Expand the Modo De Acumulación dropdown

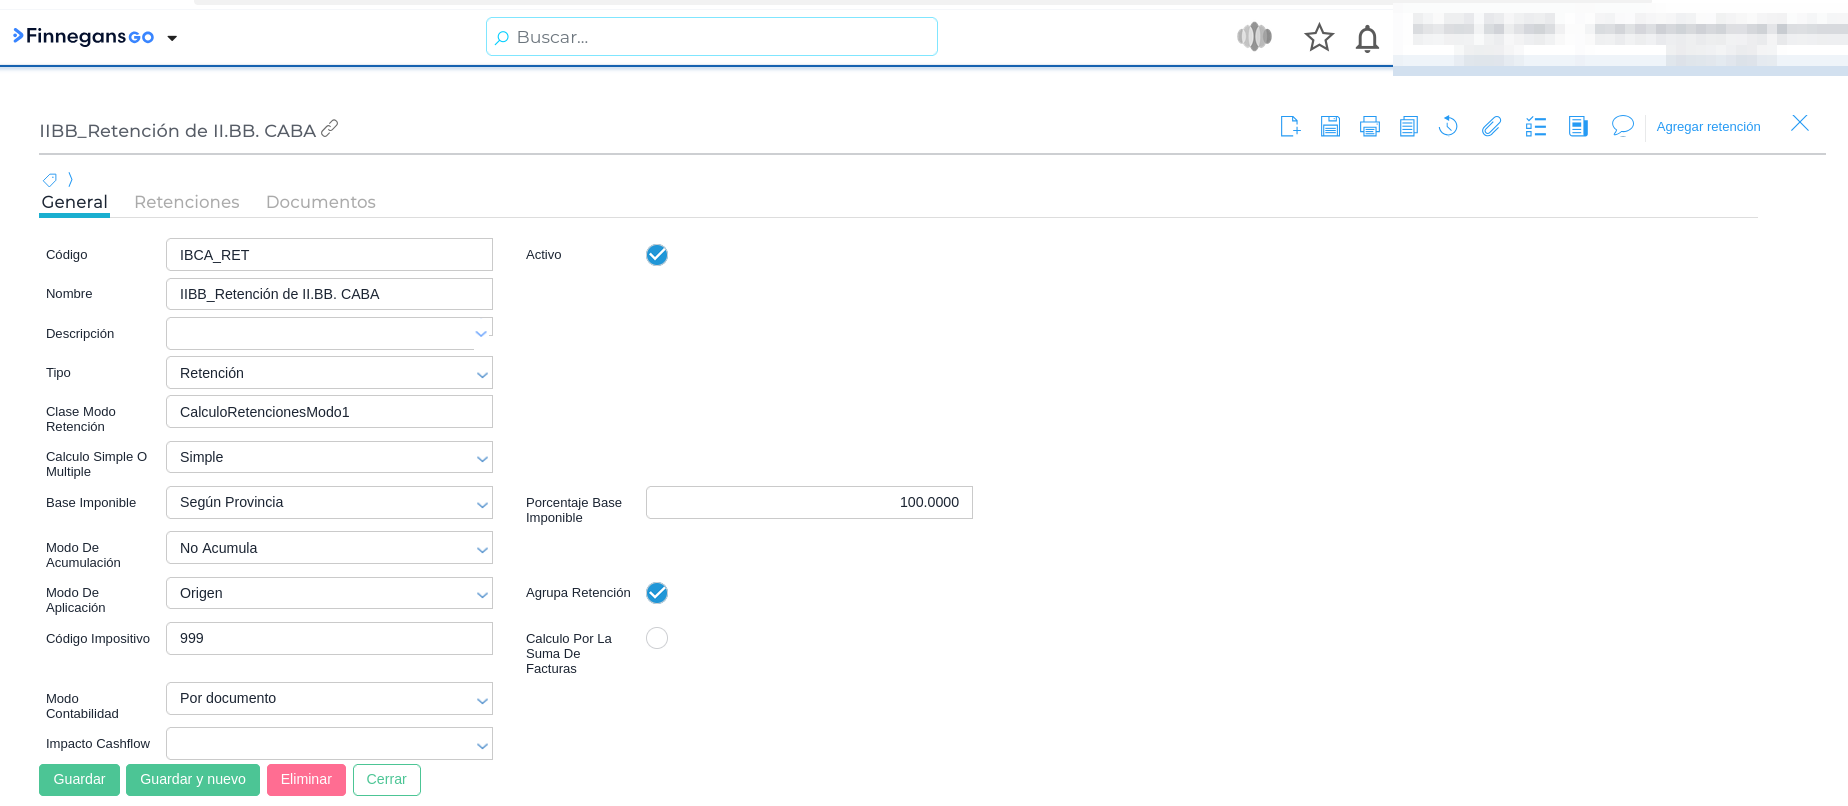point(329,548)
